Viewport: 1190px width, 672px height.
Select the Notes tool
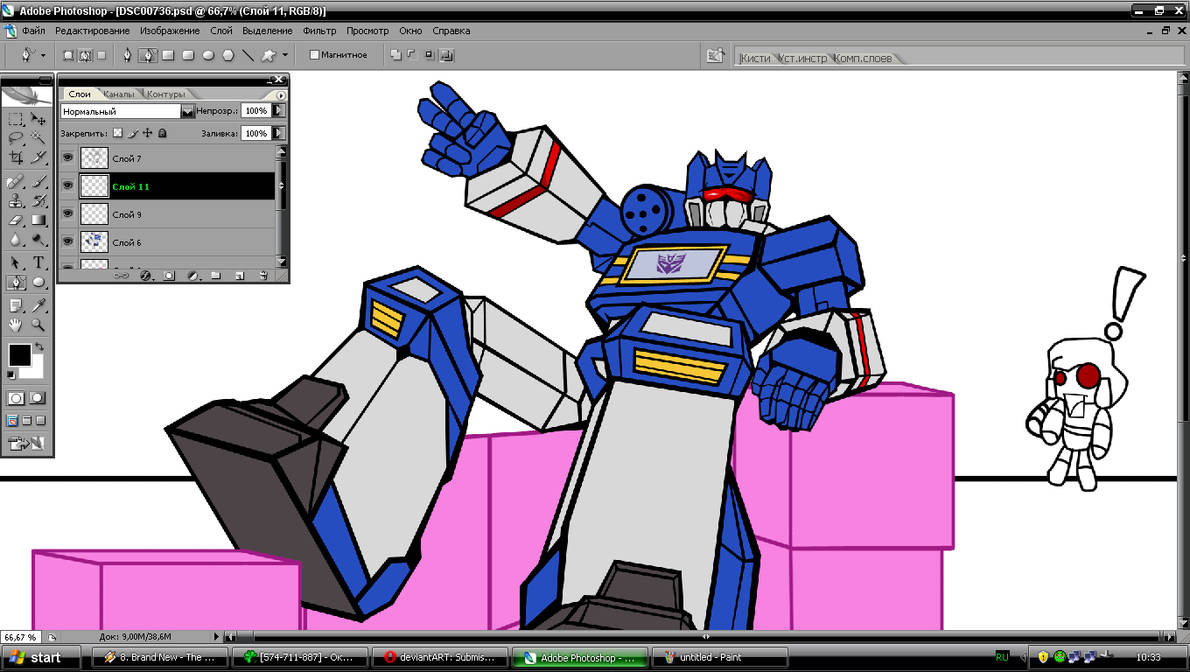15,305
